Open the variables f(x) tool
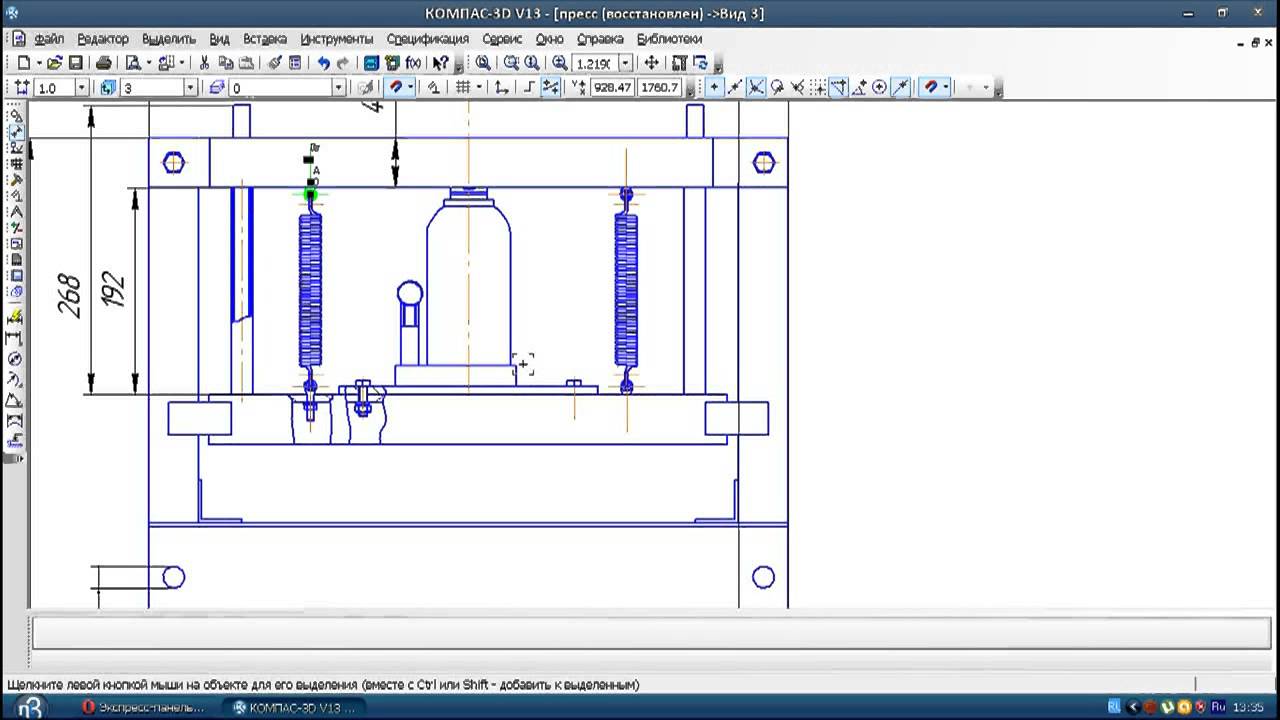Viewport: 1280px width, 720px height. tap(413, 63)
